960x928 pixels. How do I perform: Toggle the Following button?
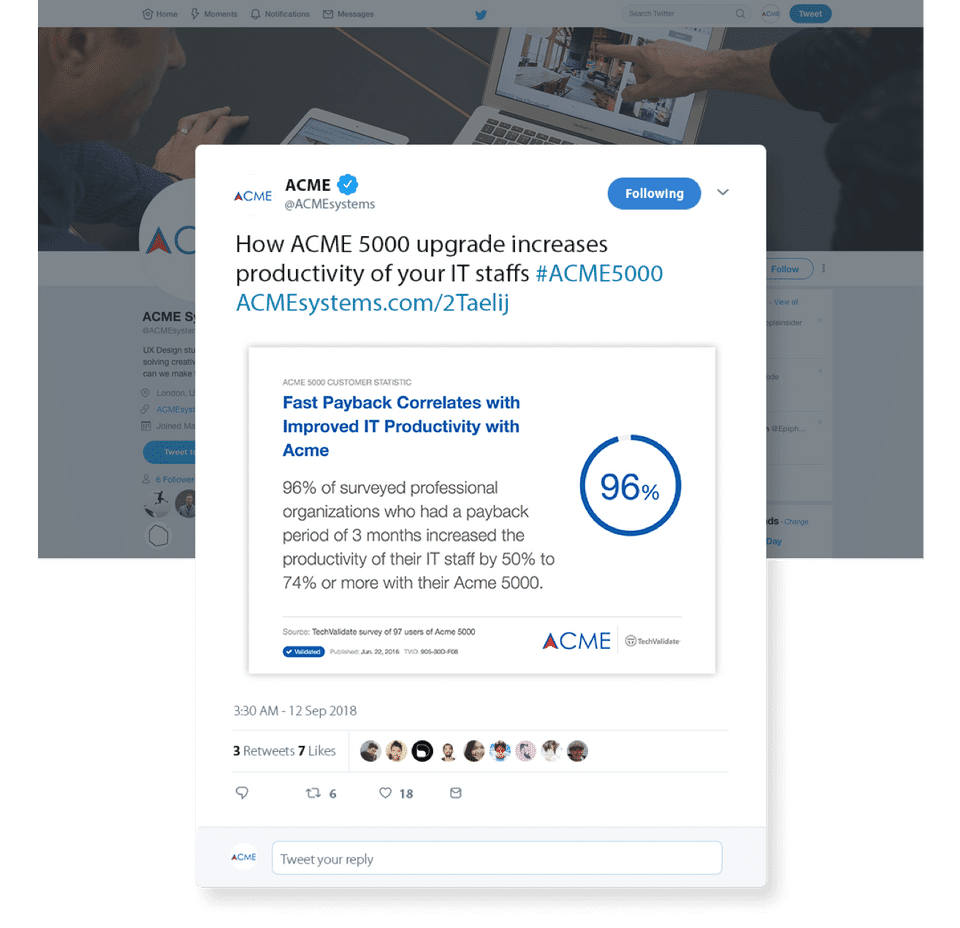point(654,193)
